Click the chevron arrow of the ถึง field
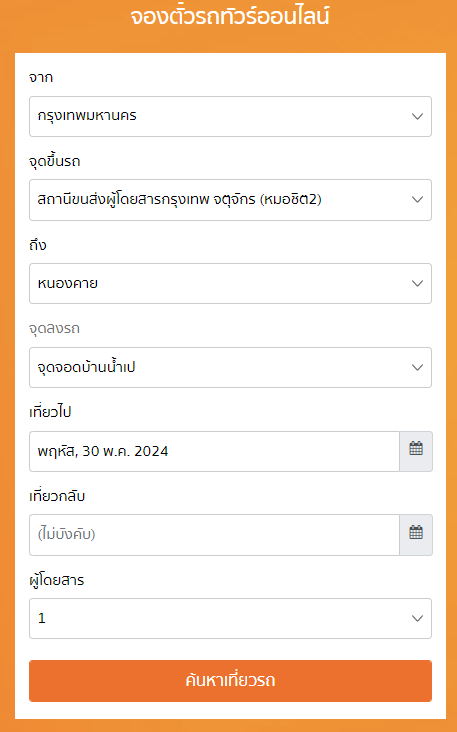 [417, 283]
